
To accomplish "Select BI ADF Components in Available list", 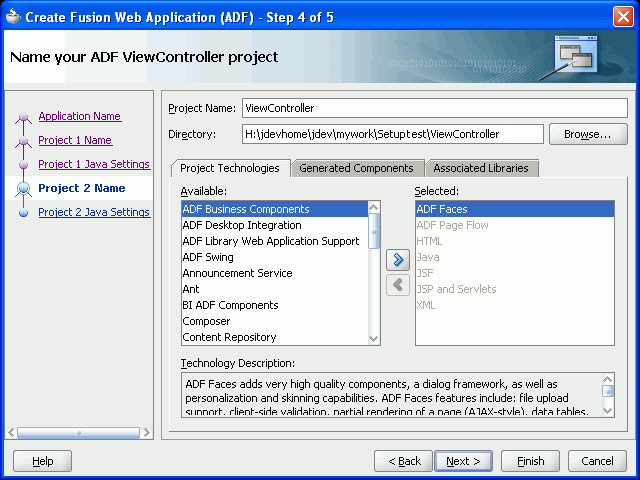I will [x=275, y=305].
